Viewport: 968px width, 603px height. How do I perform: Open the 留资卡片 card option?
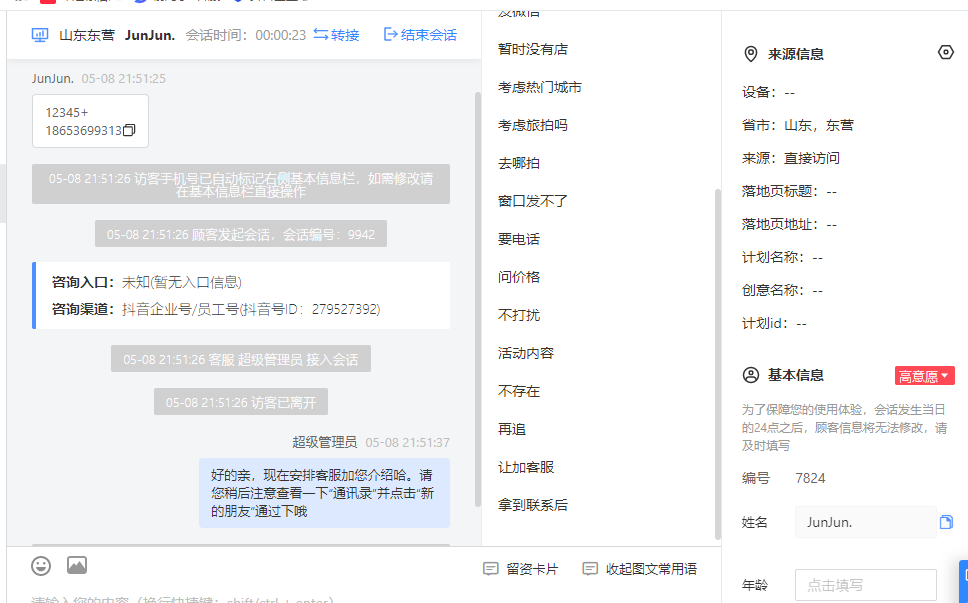[x=520, y=569]
